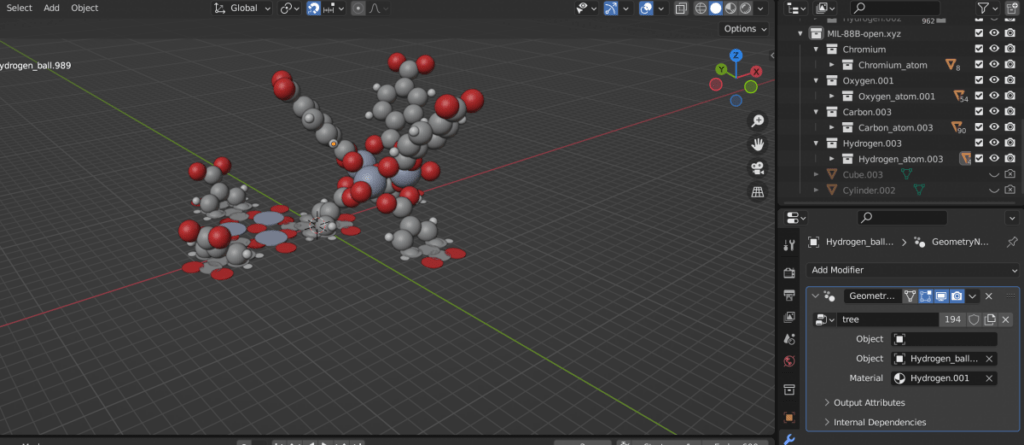Click the Add Modifier dropdown button
This screenshot has width=1024, height=445.
912,270
